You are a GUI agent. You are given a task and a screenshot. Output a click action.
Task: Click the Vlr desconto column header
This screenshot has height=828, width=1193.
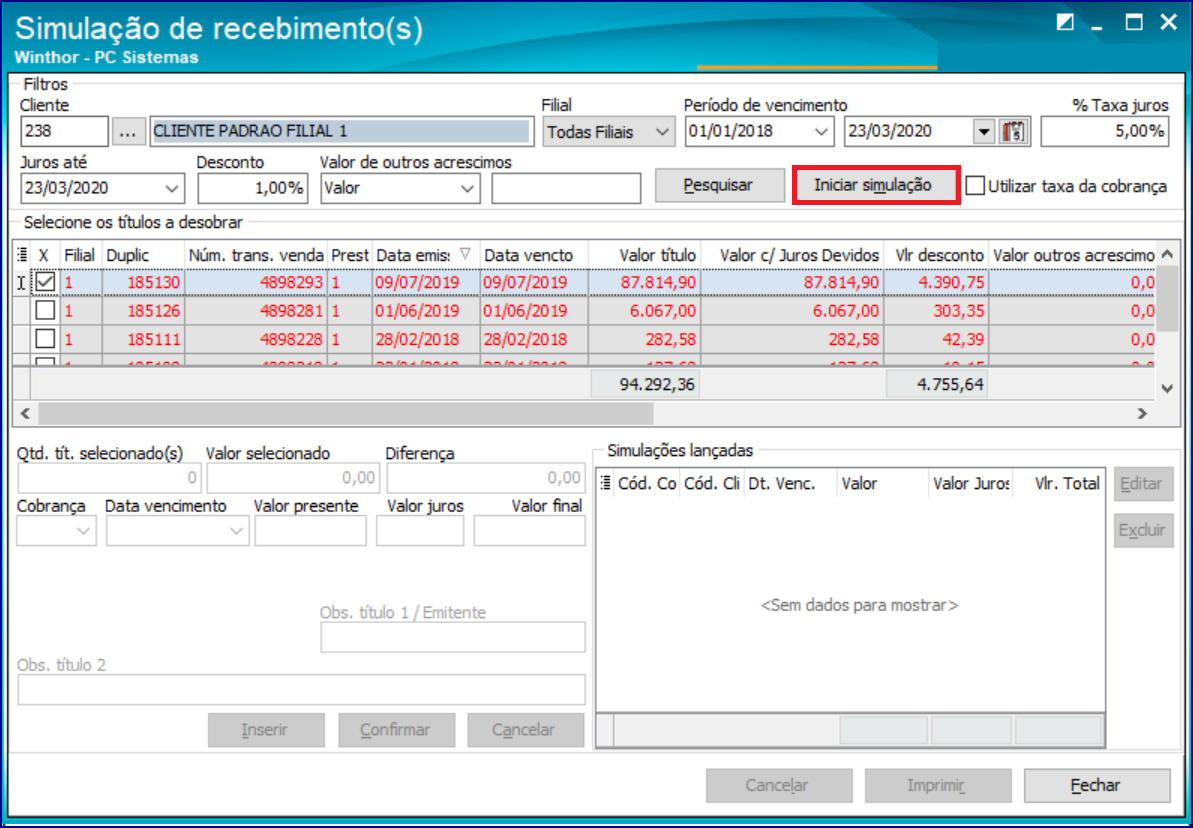click(x=937, y=255)
